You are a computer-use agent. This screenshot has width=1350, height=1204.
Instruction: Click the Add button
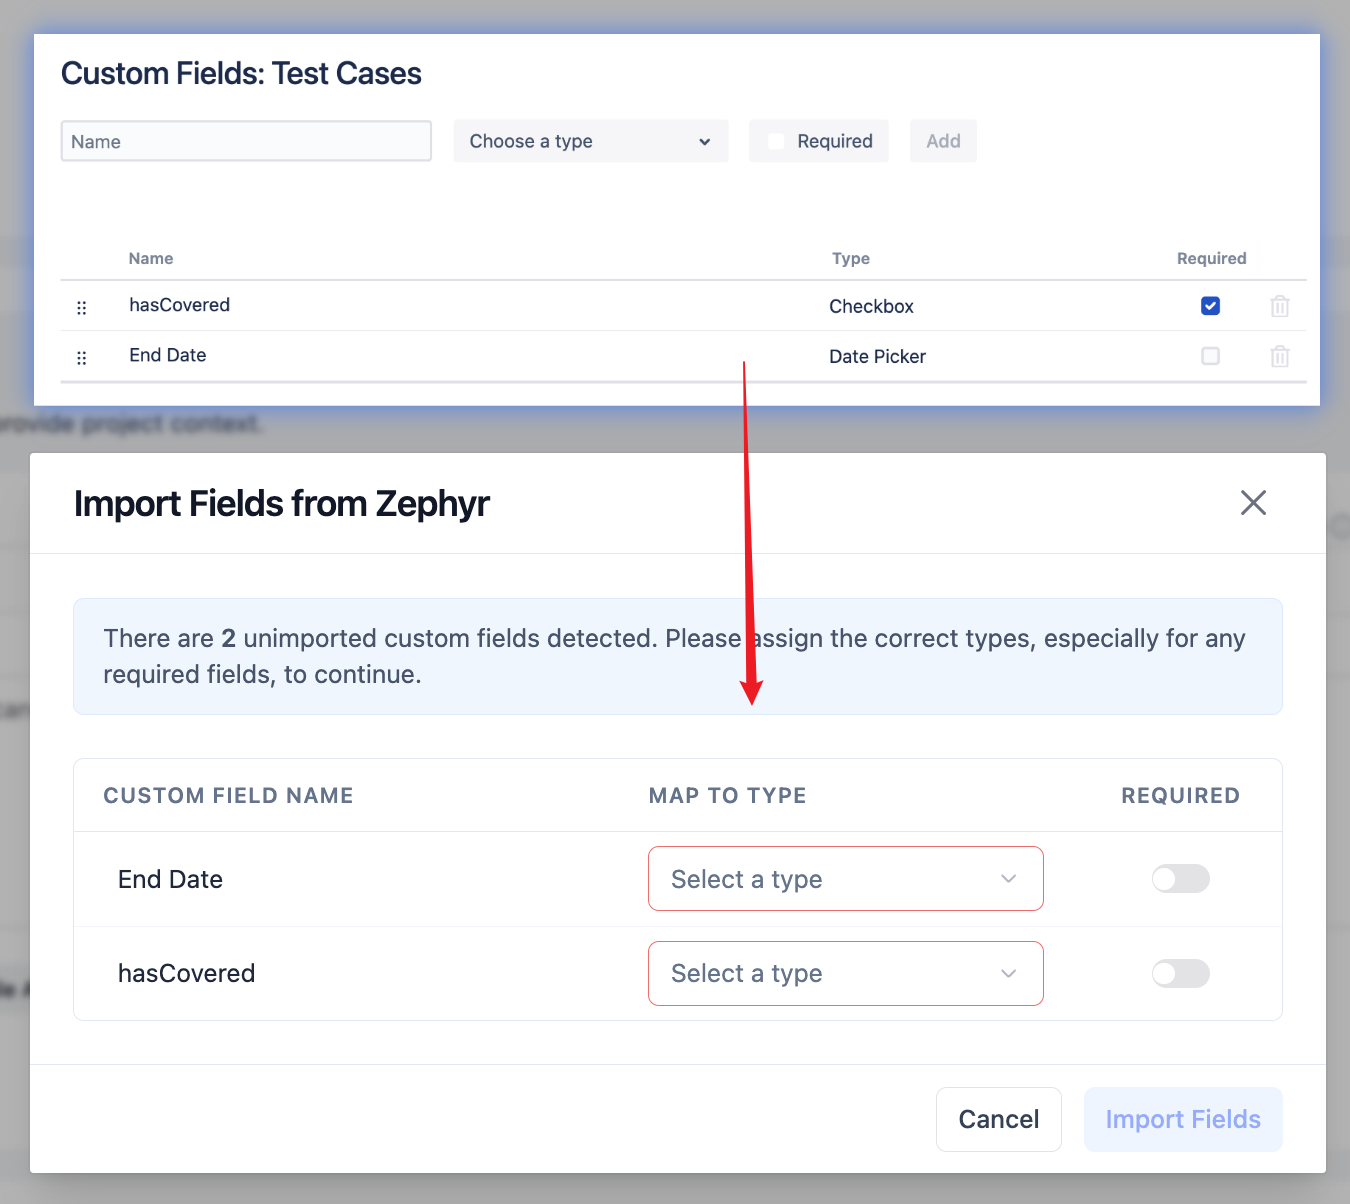[x=943, y=141]
